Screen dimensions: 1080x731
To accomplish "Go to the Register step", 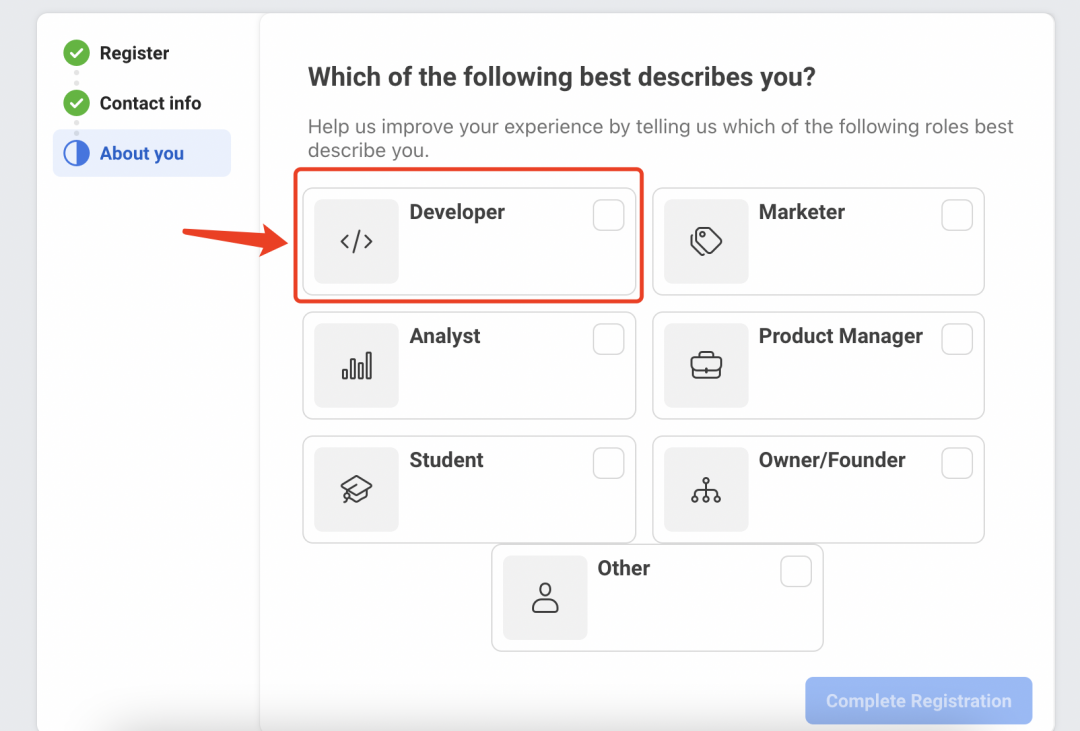I will point(134,53).
